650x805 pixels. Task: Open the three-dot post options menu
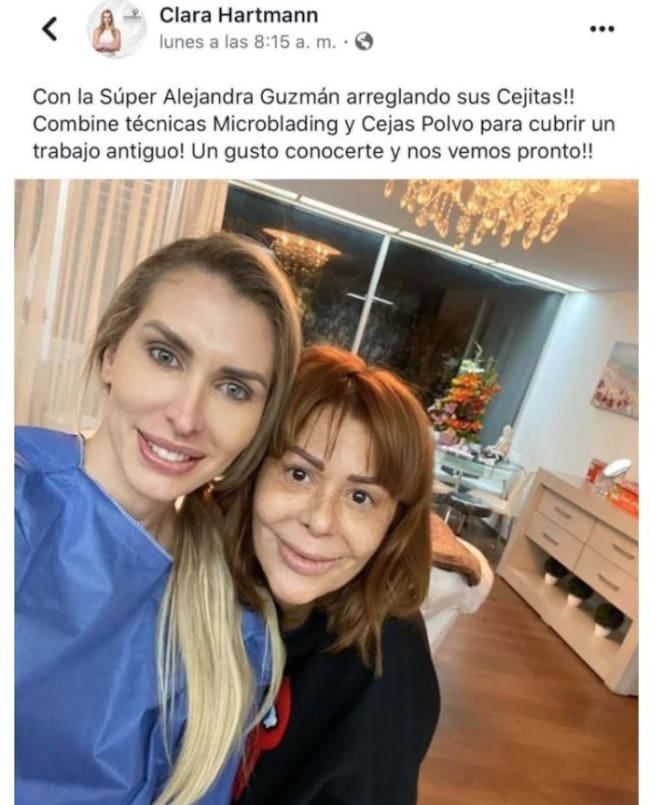tap(602, 29)
